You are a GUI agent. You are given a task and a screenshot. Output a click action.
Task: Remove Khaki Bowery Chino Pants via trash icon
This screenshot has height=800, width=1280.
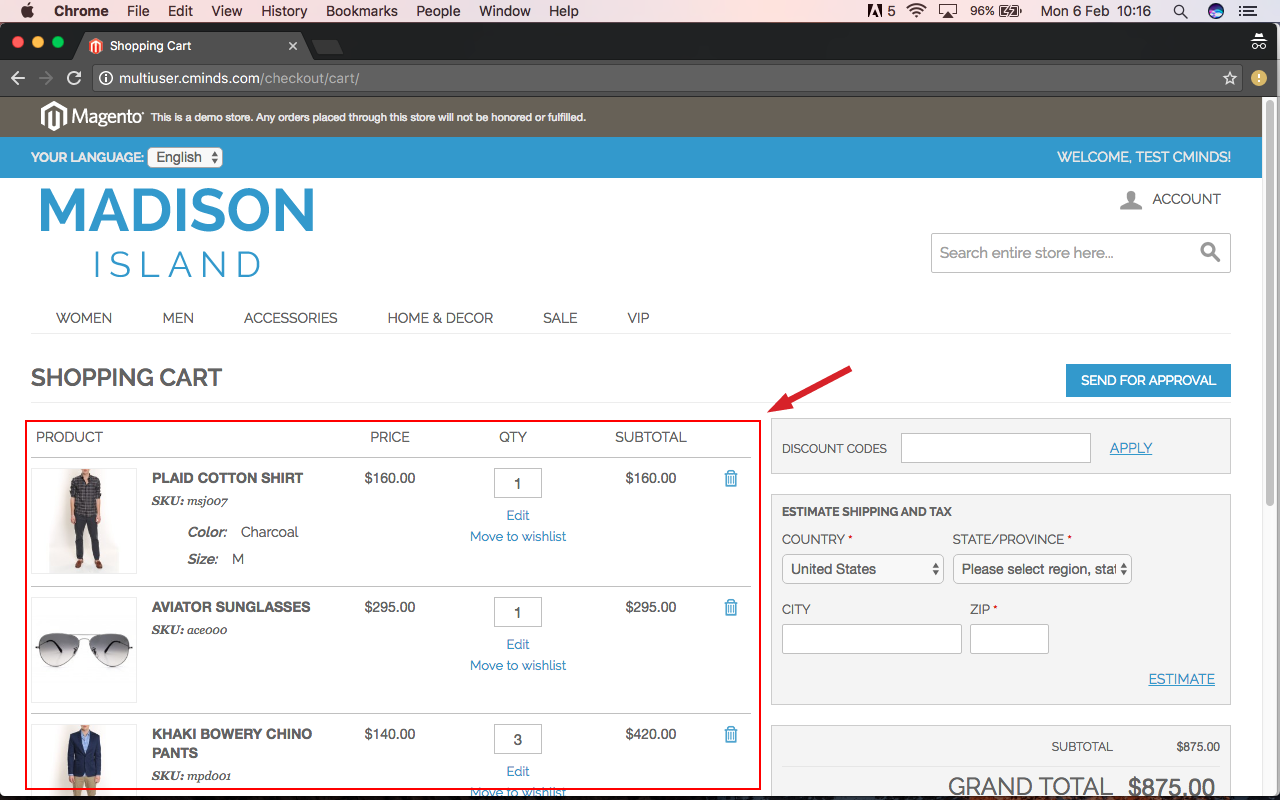click(731, 734)
